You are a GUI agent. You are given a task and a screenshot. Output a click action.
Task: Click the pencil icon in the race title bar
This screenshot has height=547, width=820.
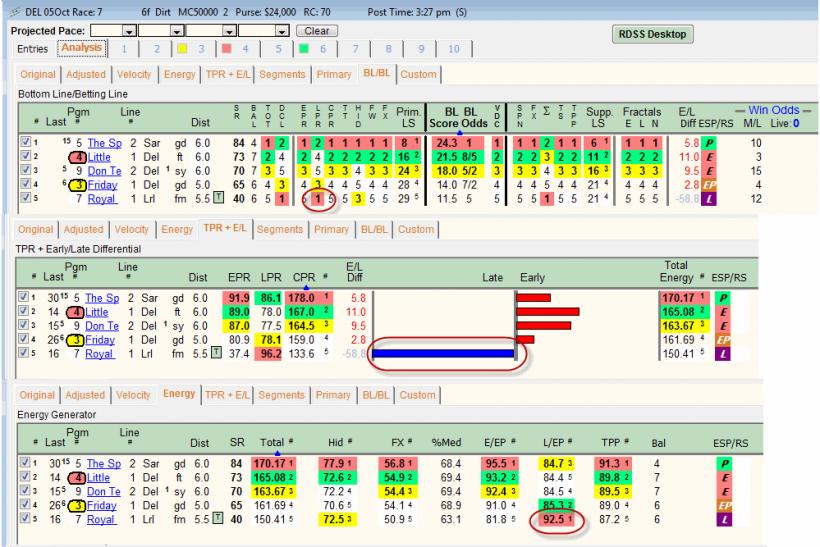[15, 12]
